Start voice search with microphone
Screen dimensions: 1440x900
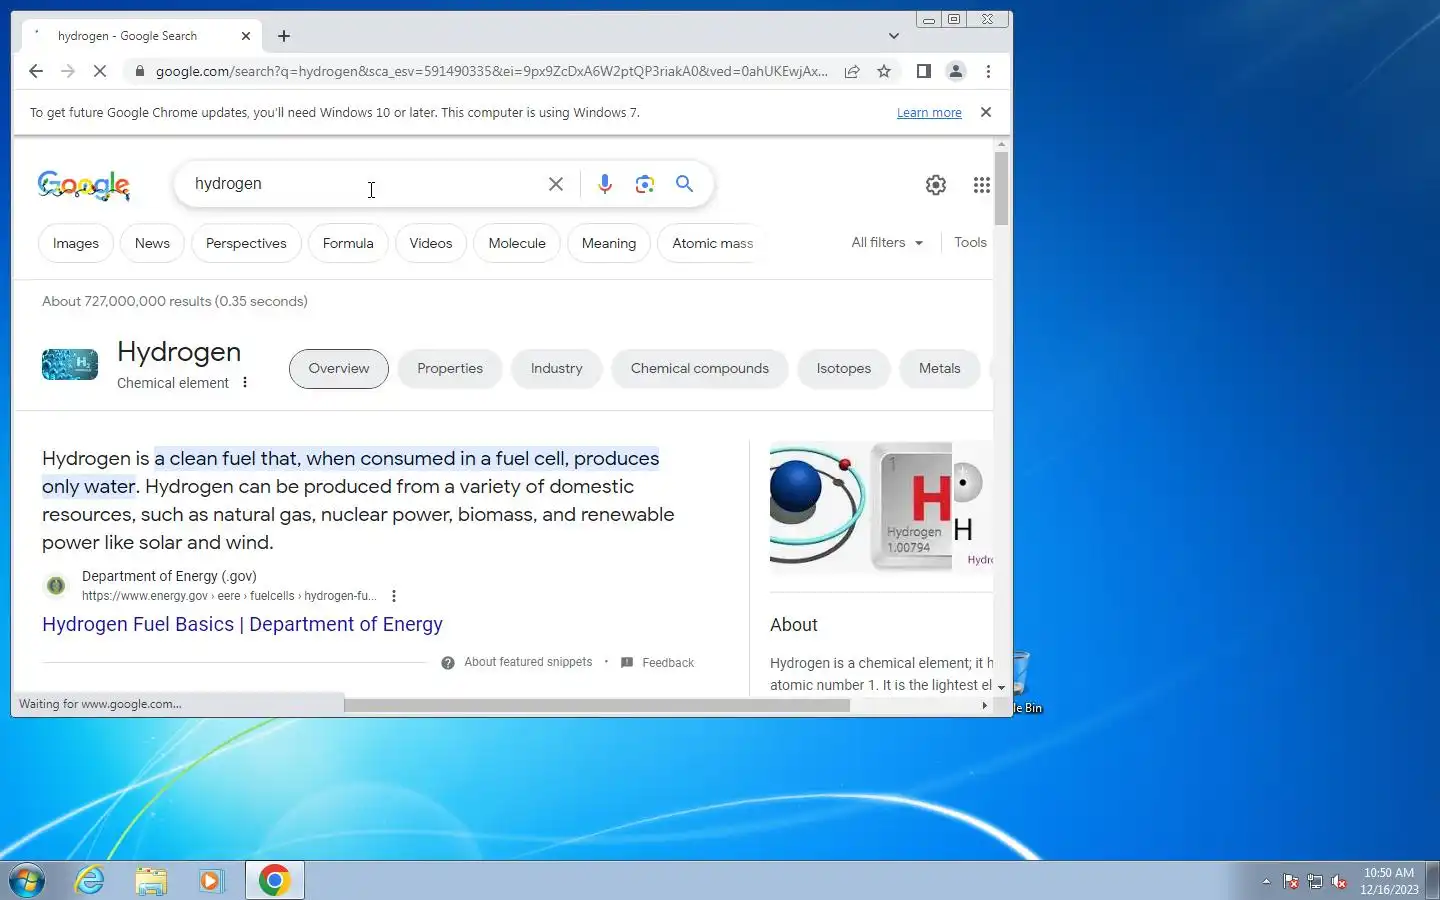[x=605, y=184]
